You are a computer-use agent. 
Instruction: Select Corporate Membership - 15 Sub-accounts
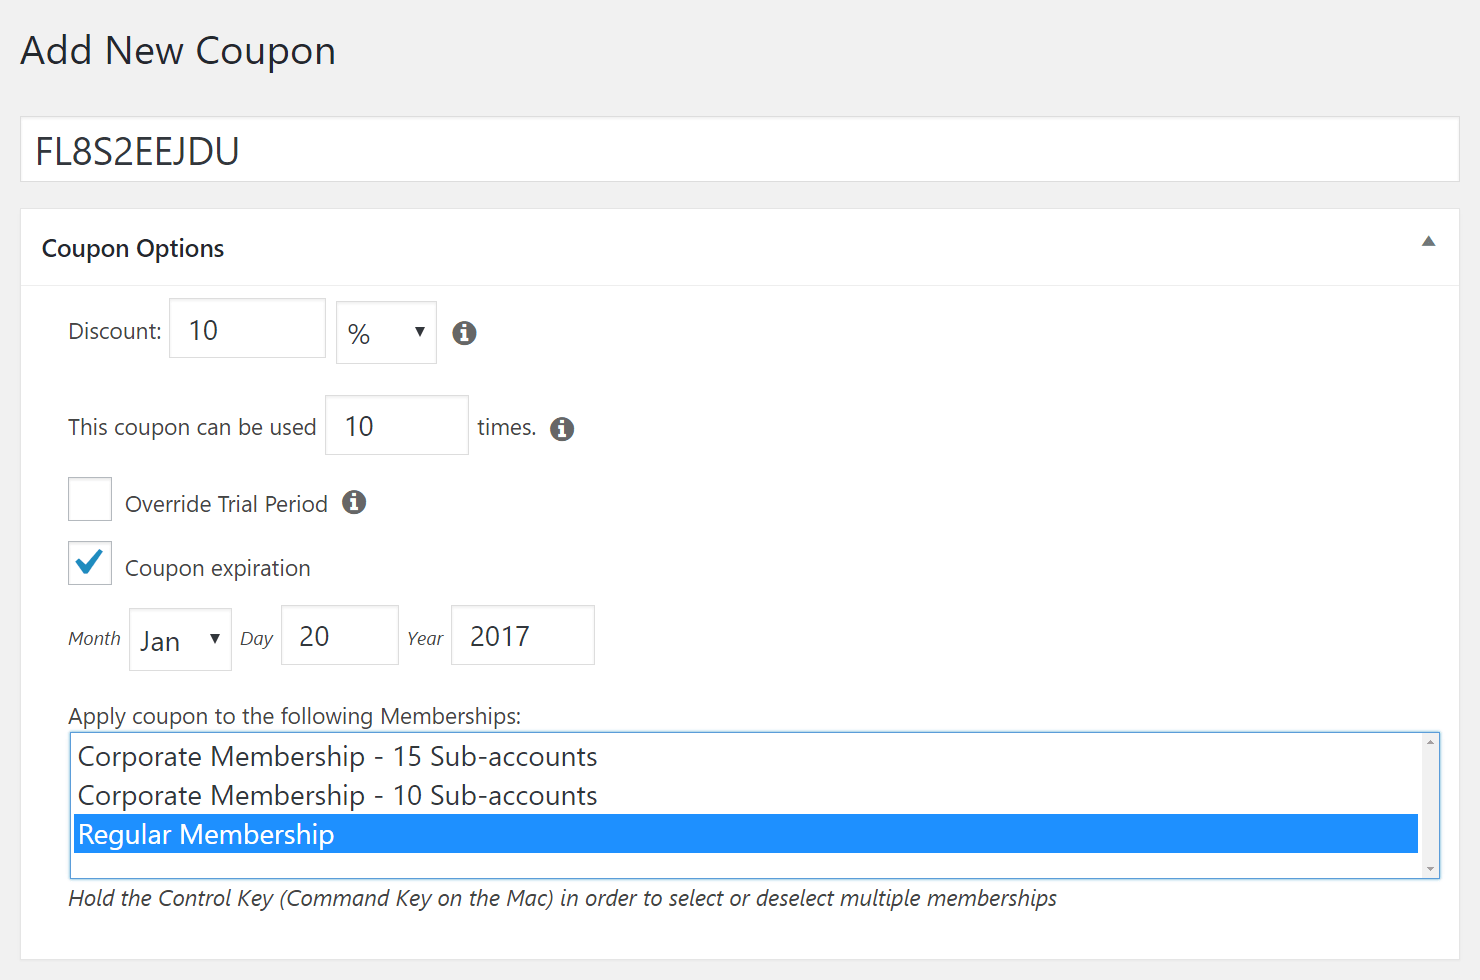click(x=746, y=756)
